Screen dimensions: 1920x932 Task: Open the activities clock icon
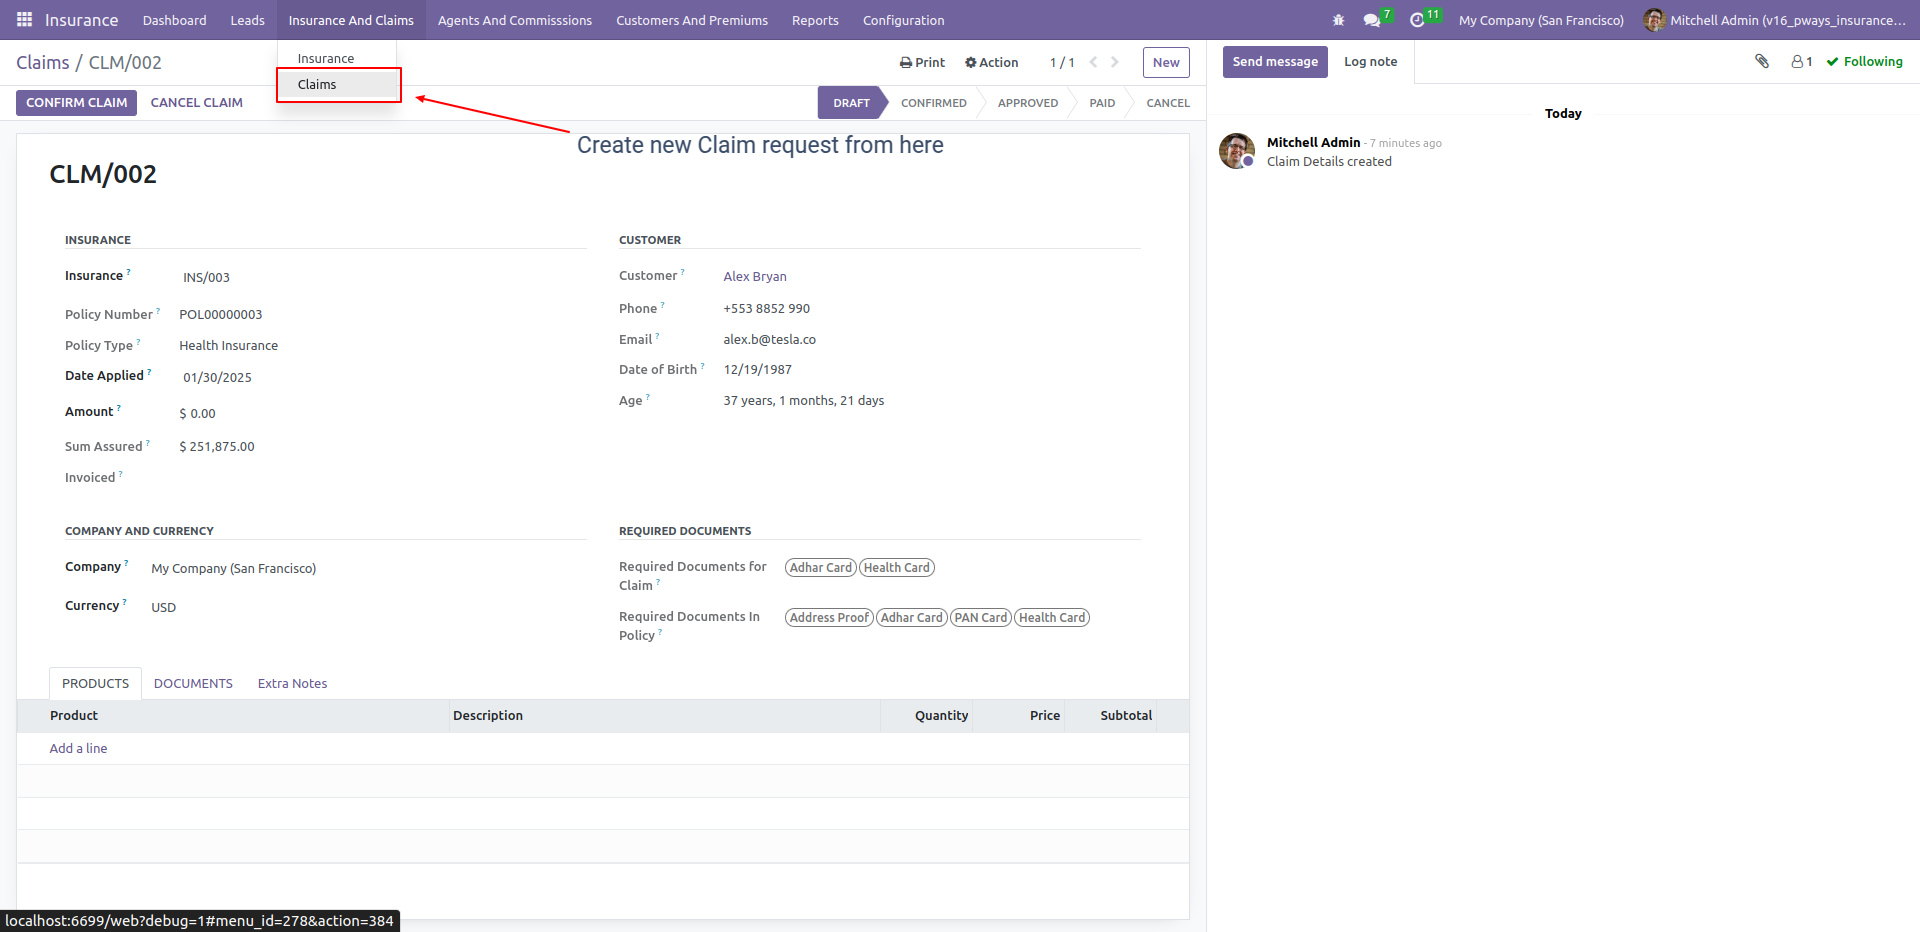[1417, 20]
